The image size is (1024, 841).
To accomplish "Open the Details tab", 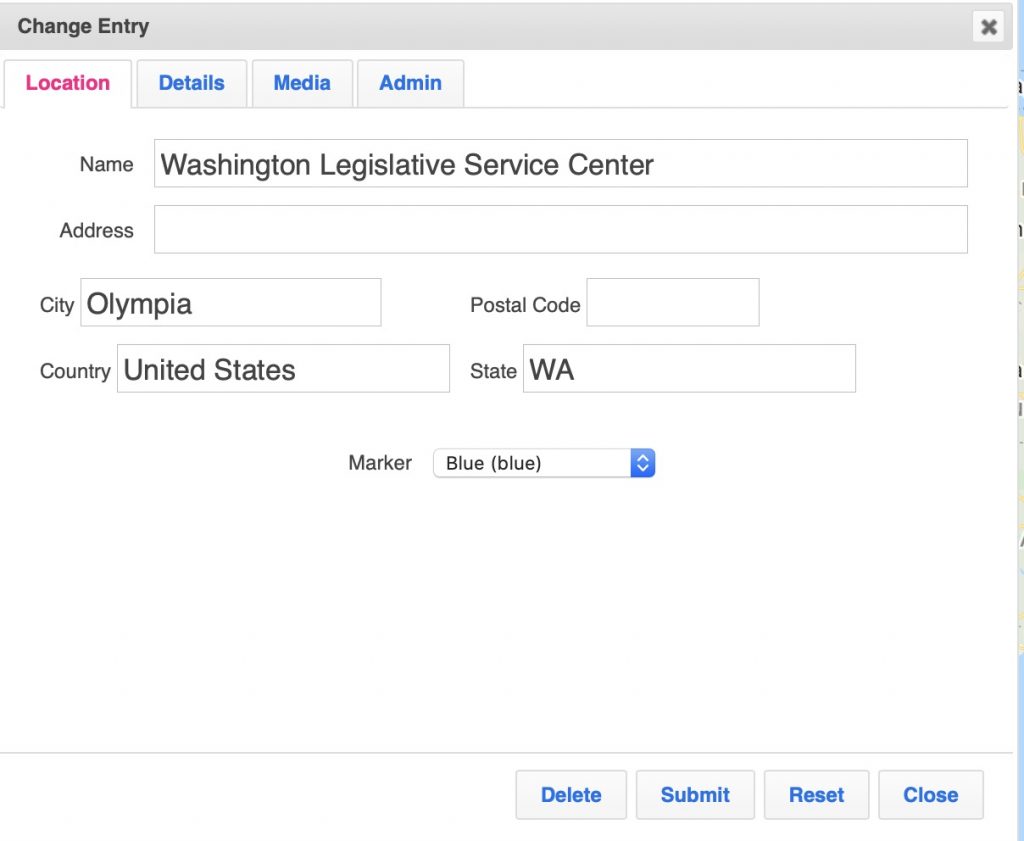I will 191,84.
